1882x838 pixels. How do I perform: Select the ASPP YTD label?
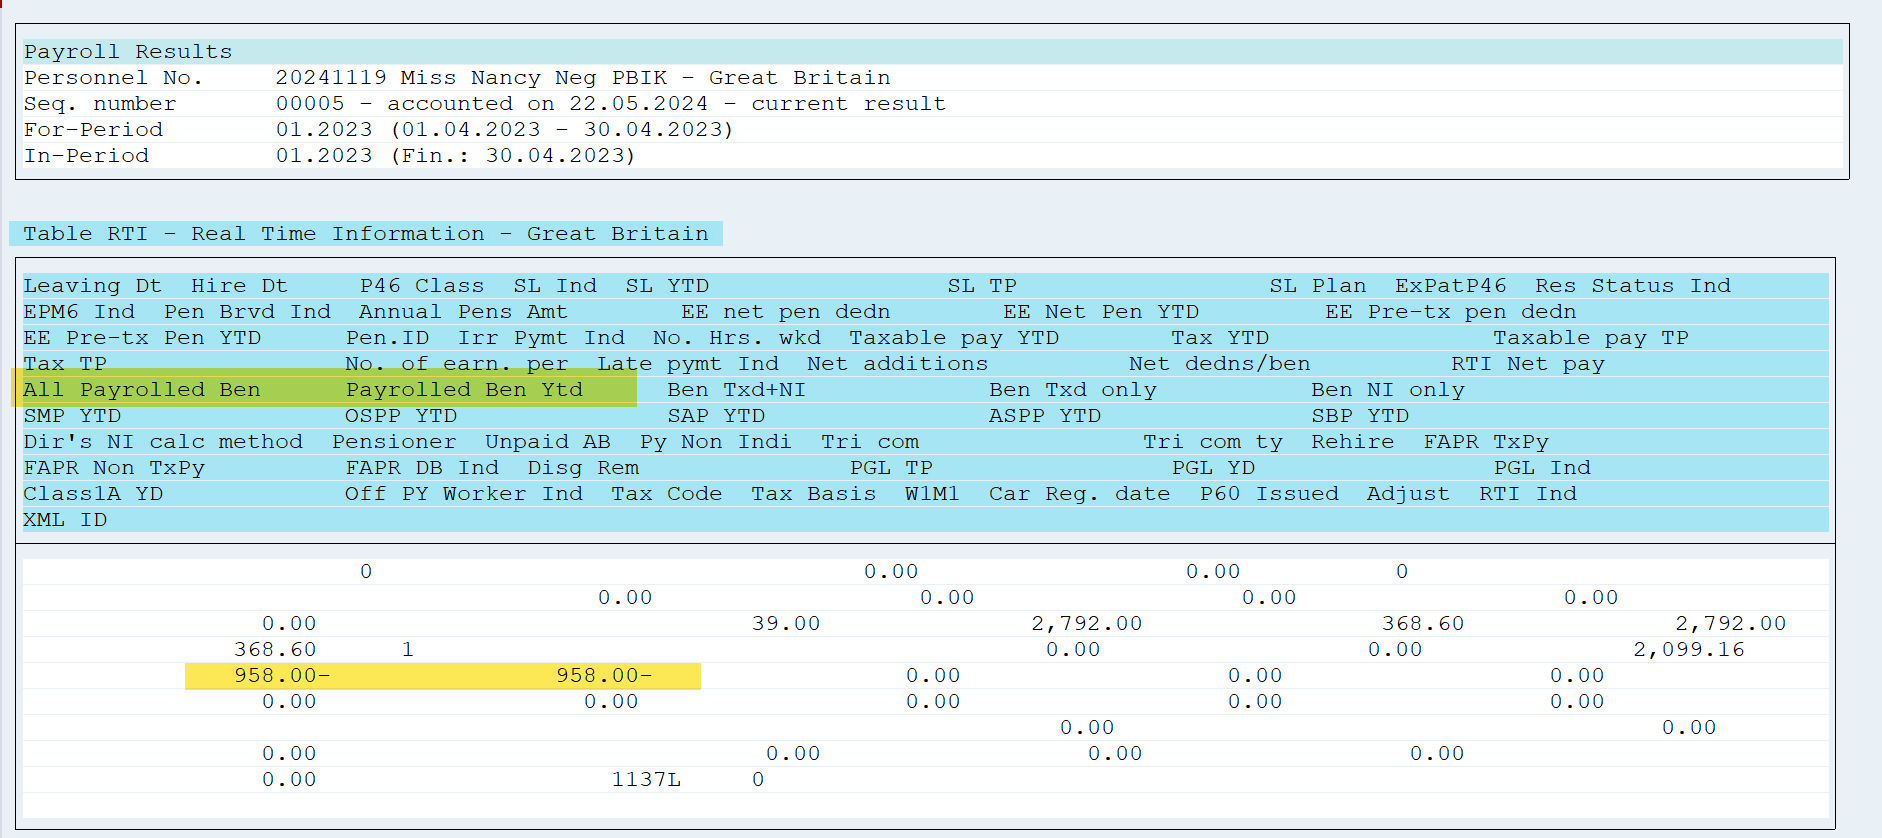tap(1045, 416)
